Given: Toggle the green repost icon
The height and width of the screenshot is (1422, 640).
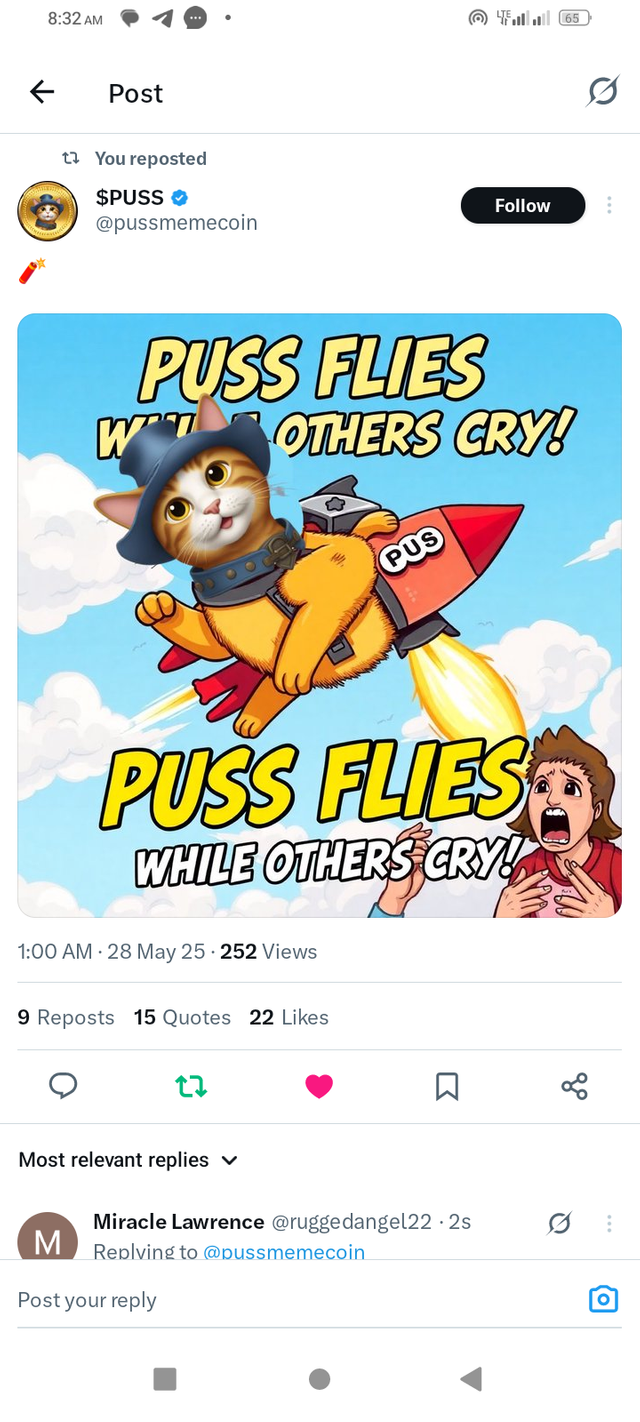Looking at the screenshot, I should click(191, 1086).
